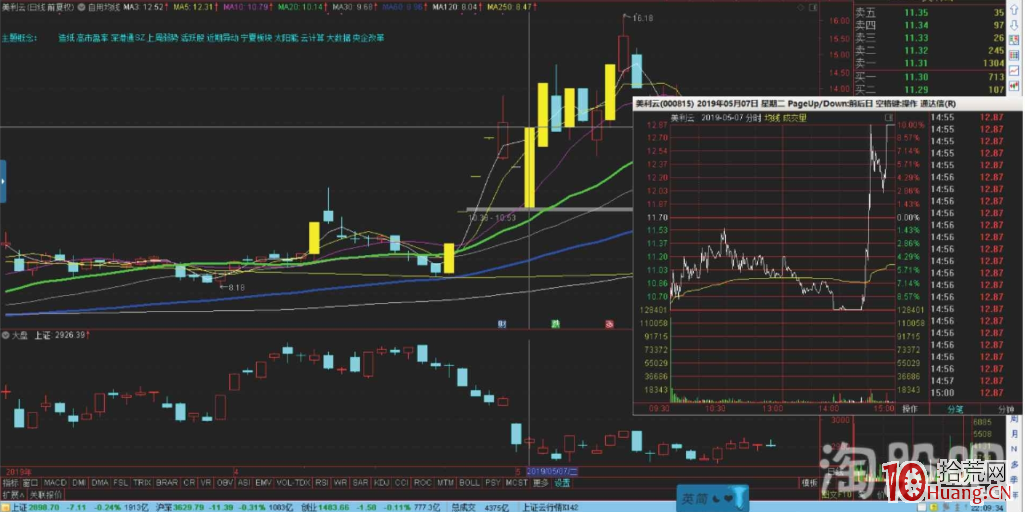Click the red 财 finance marker on the timeline
This screenshot has height=512, width=1025.
(502, 323)
